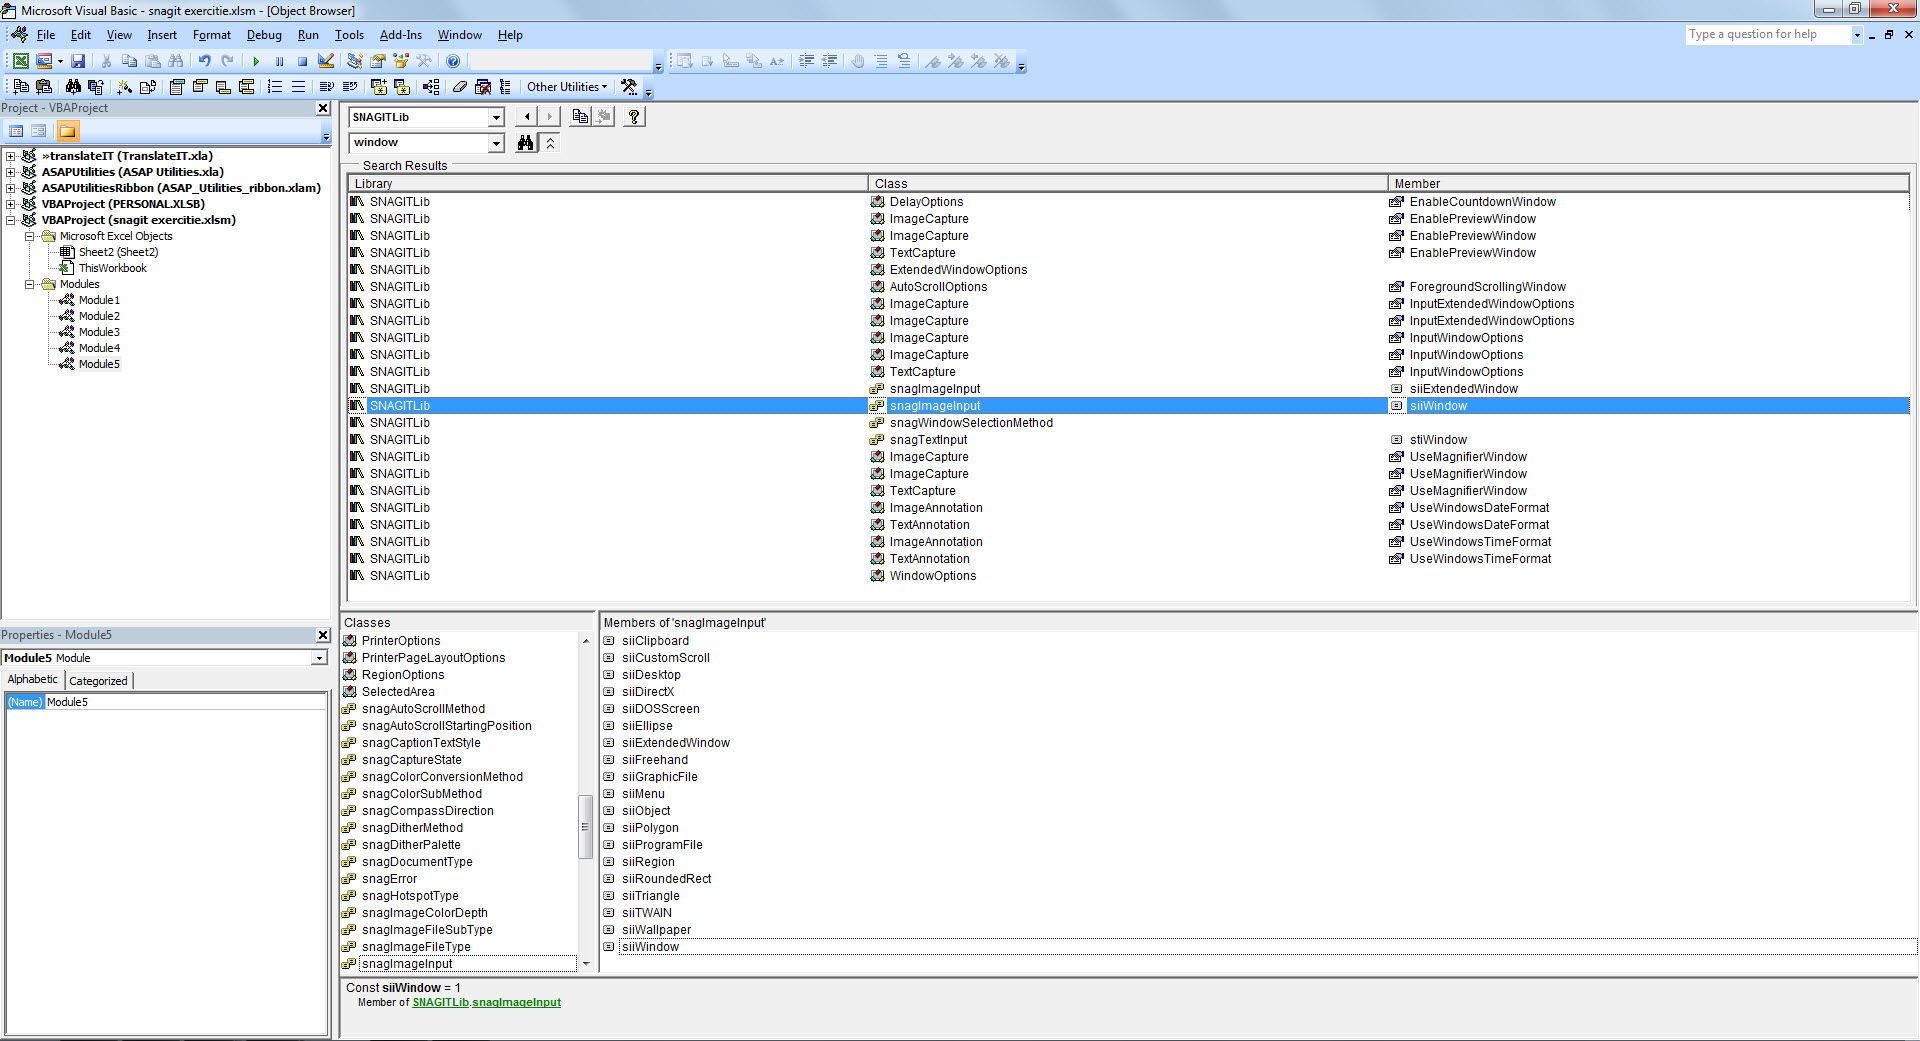Open the Tools menu

(x=349, y=35)
